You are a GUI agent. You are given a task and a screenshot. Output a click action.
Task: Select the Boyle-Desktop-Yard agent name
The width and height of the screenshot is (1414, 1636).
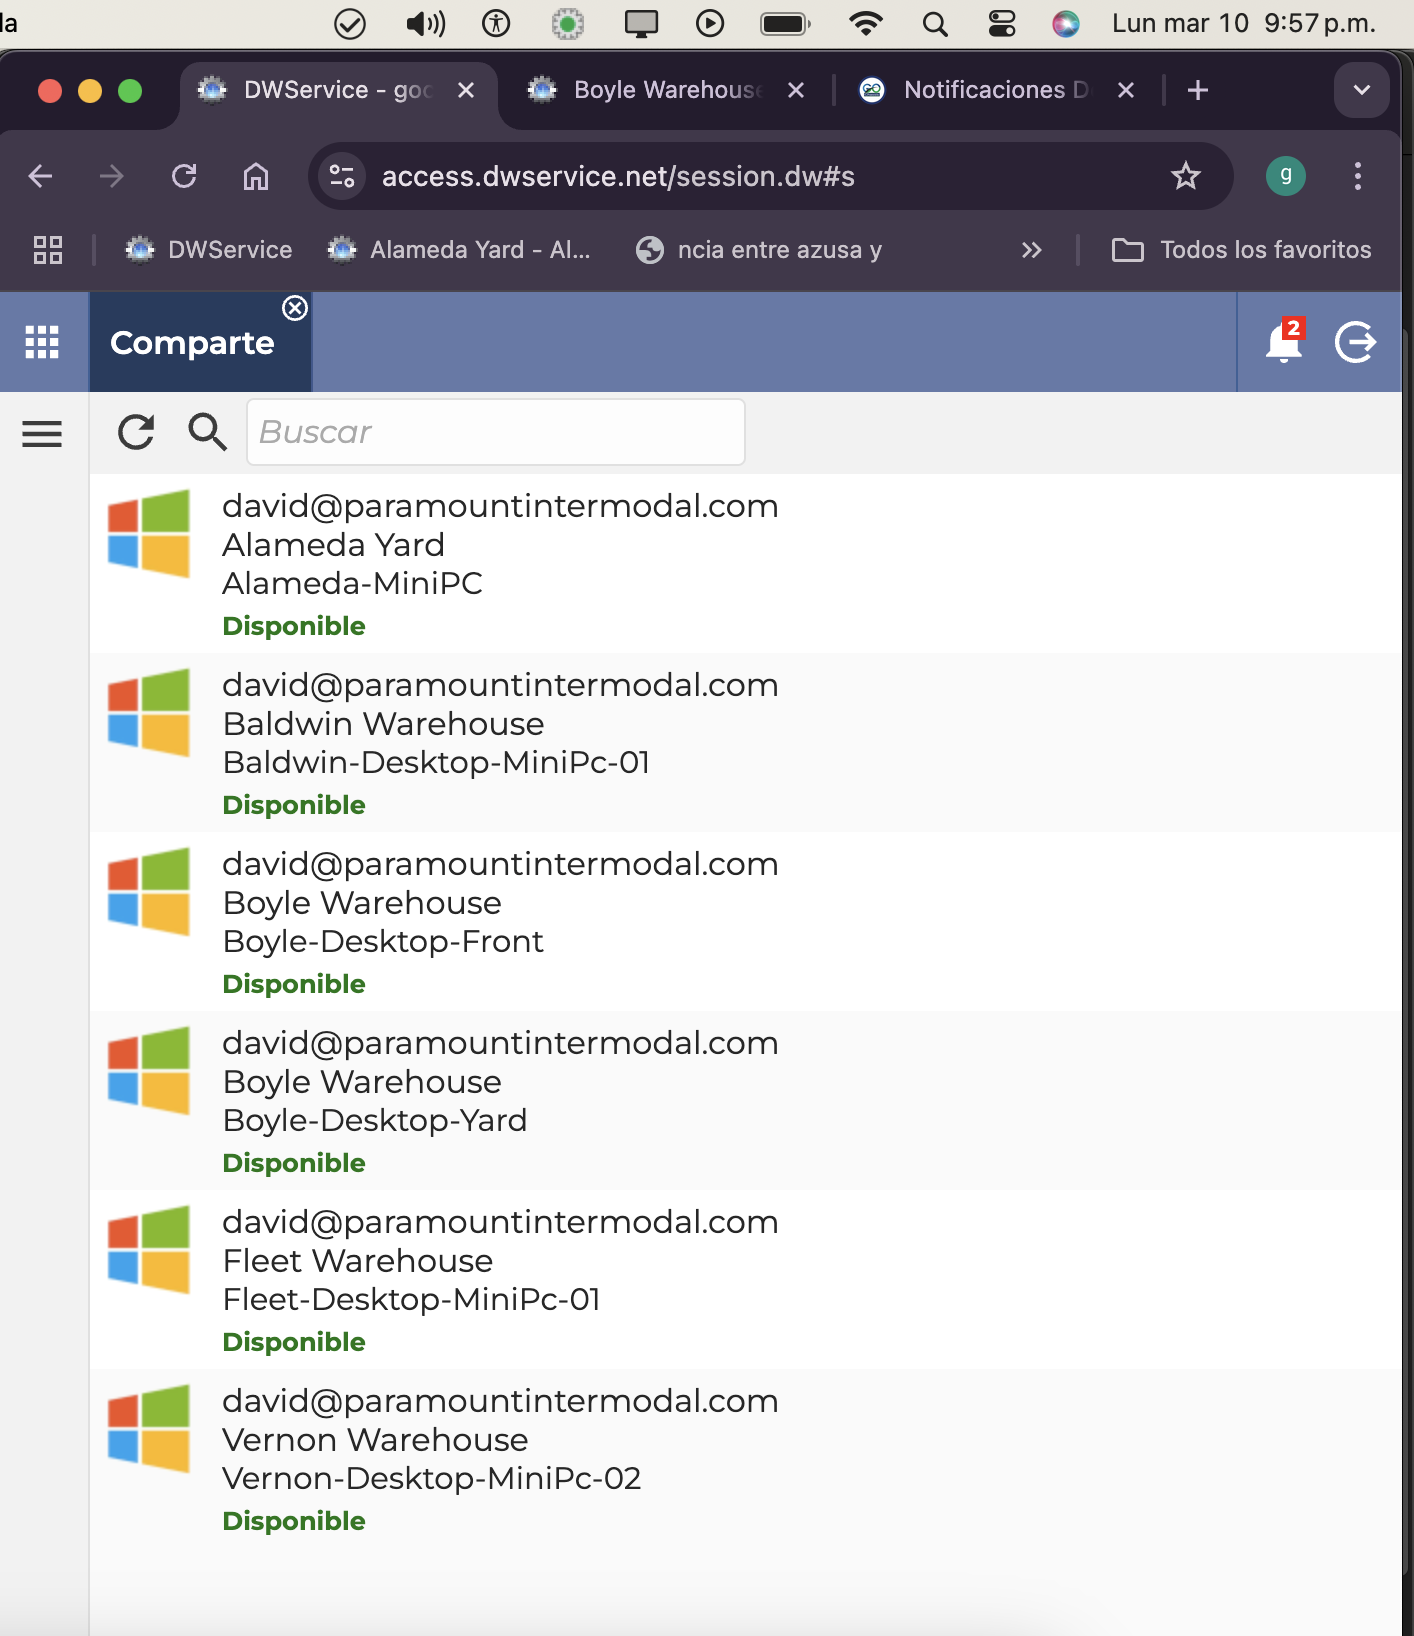pos(375,1120)
